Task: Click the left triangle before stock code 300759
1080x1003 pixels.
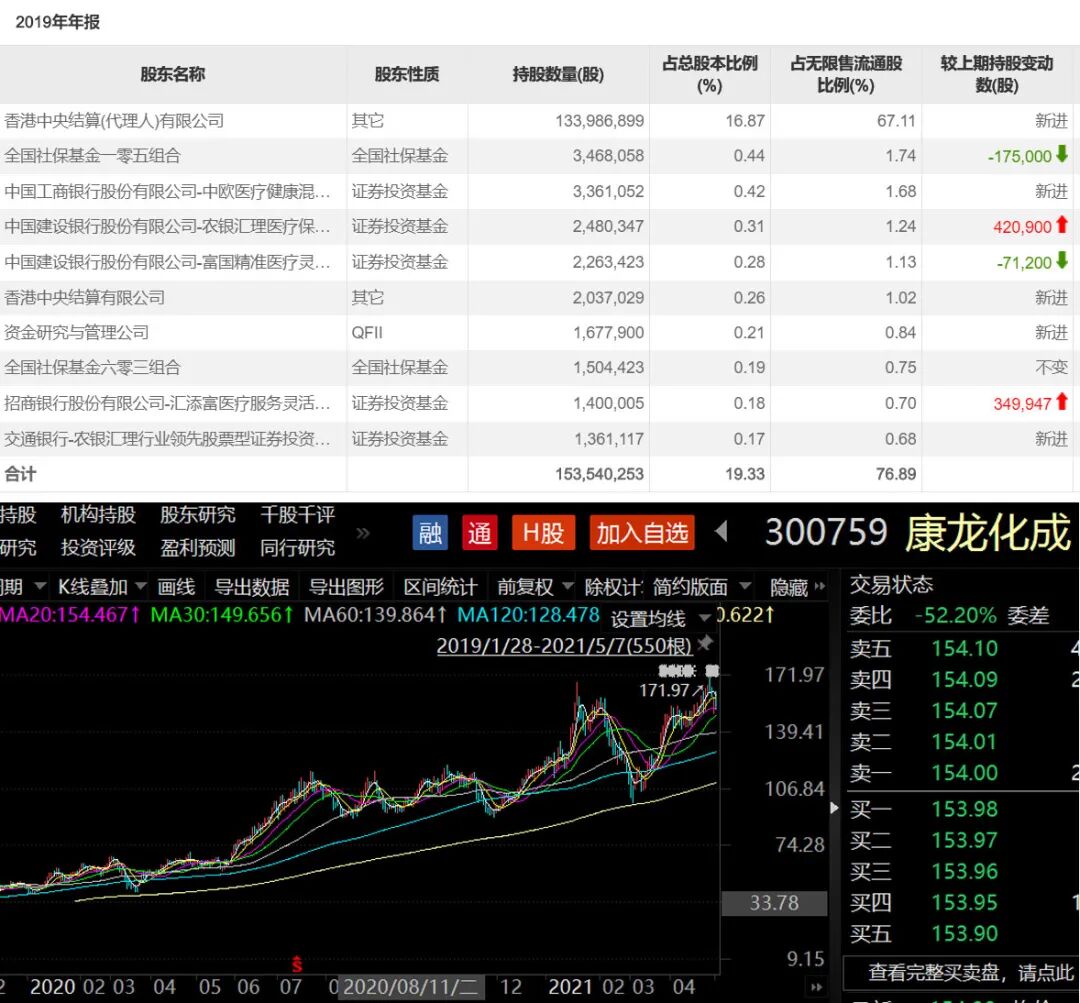Action: [x=722, y=532]
